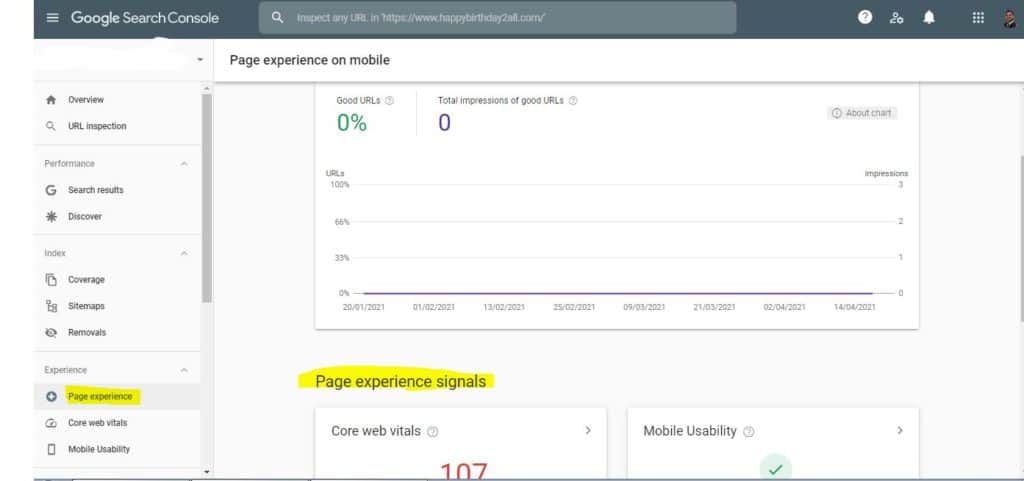
Task: Collapse the Performance section
Action: tap(184, 164)
